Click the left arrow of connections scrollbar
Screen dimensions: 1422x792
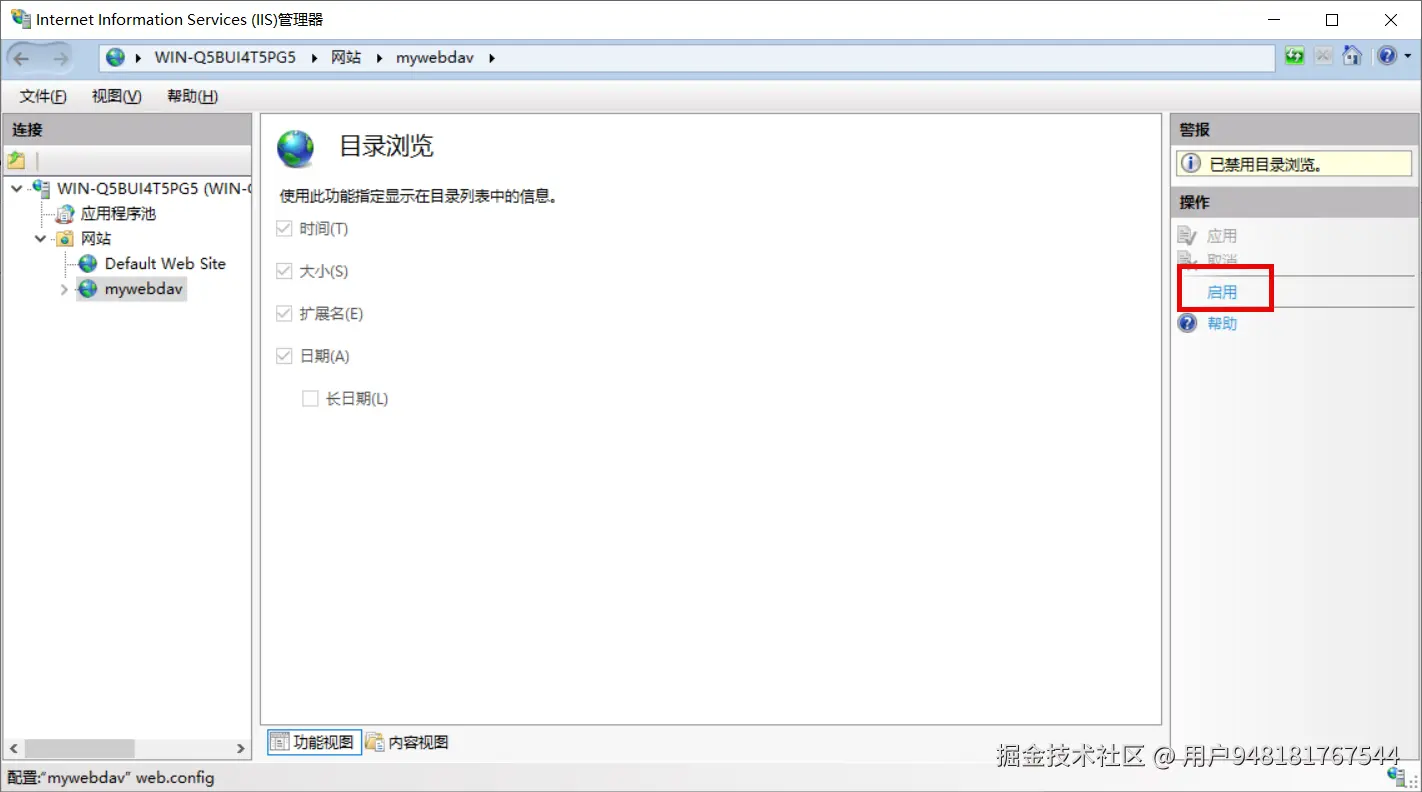click(x=13, y=748)
